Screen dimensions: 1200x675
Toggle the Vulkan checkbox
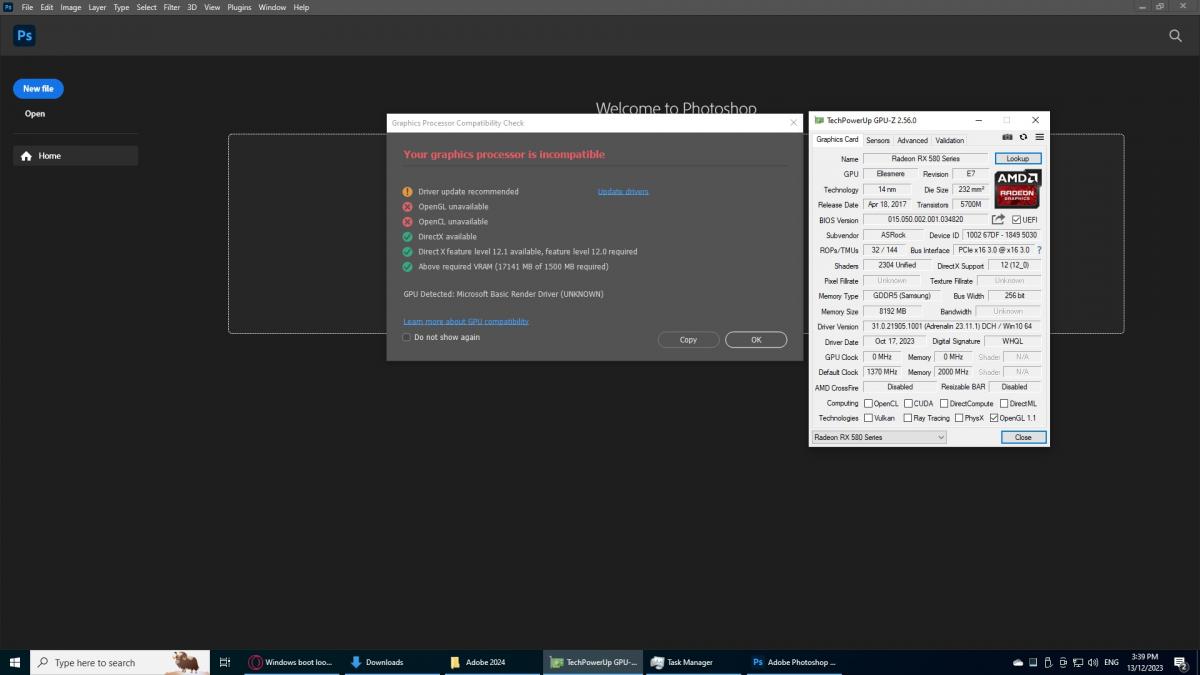pyautogui.click(x=868, y=418)
